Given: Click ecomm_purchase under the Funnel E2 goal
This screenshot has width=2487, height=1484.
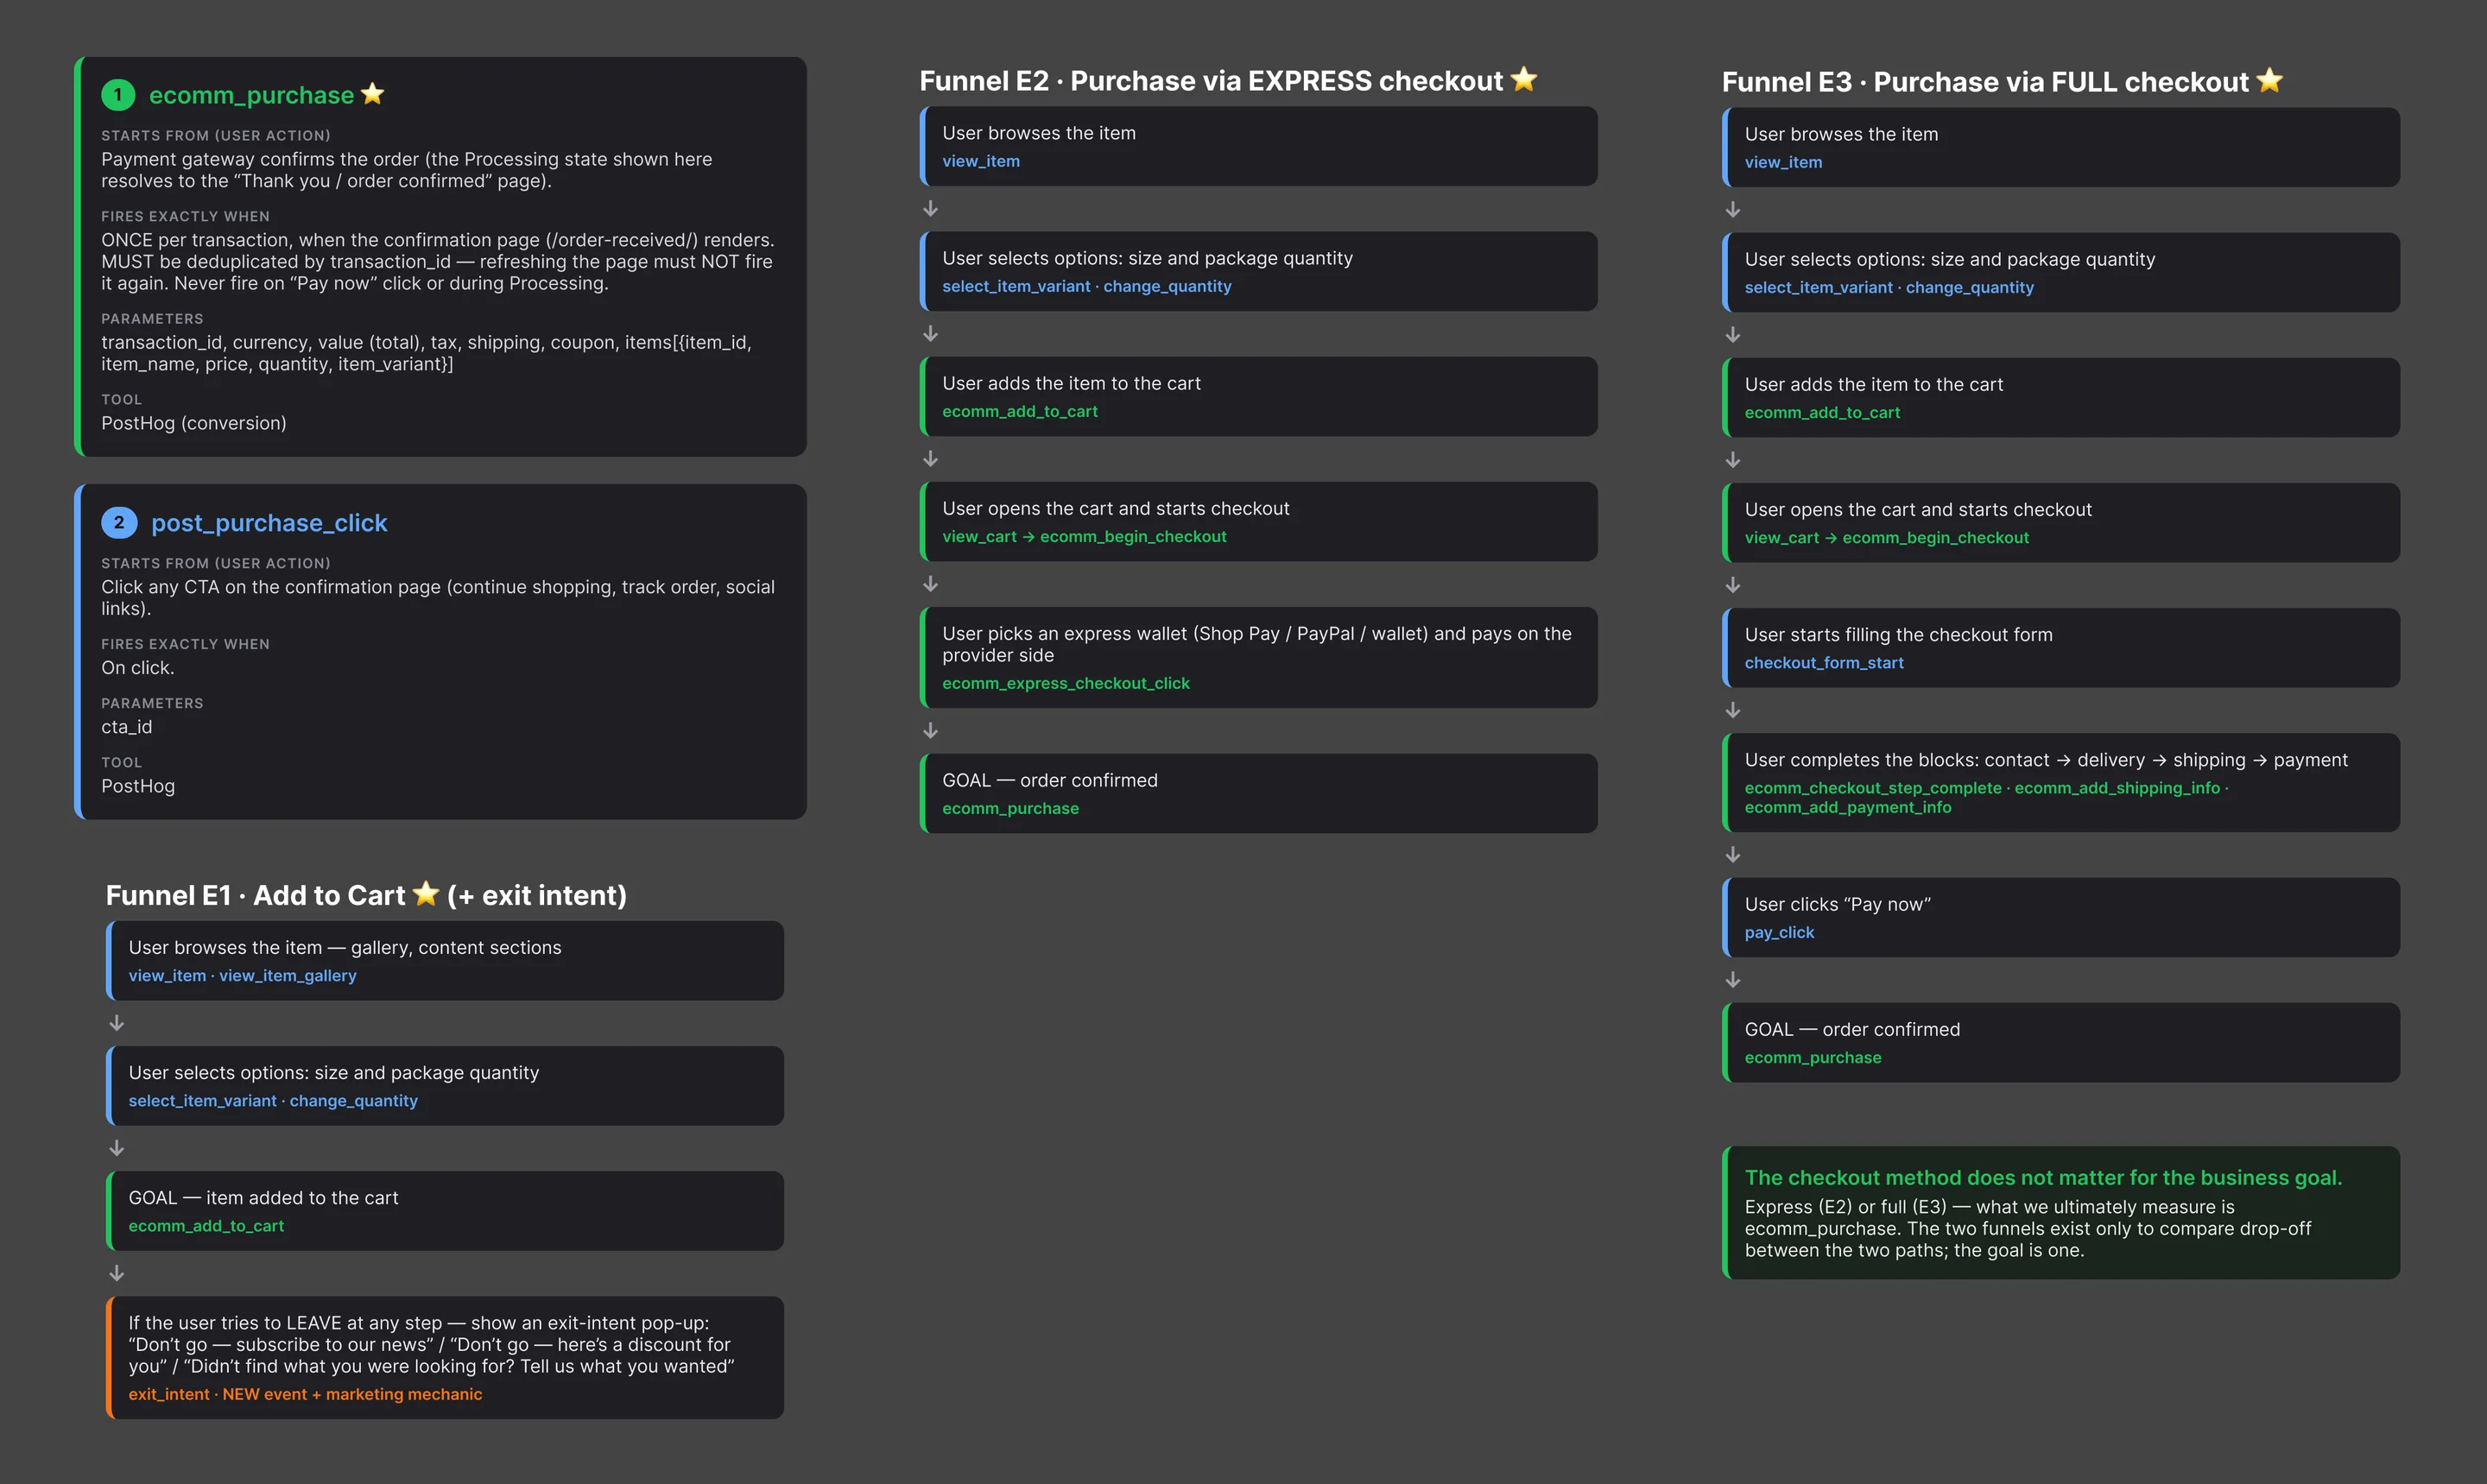Looking at the screenshot, I should (x=1010, y=808).
